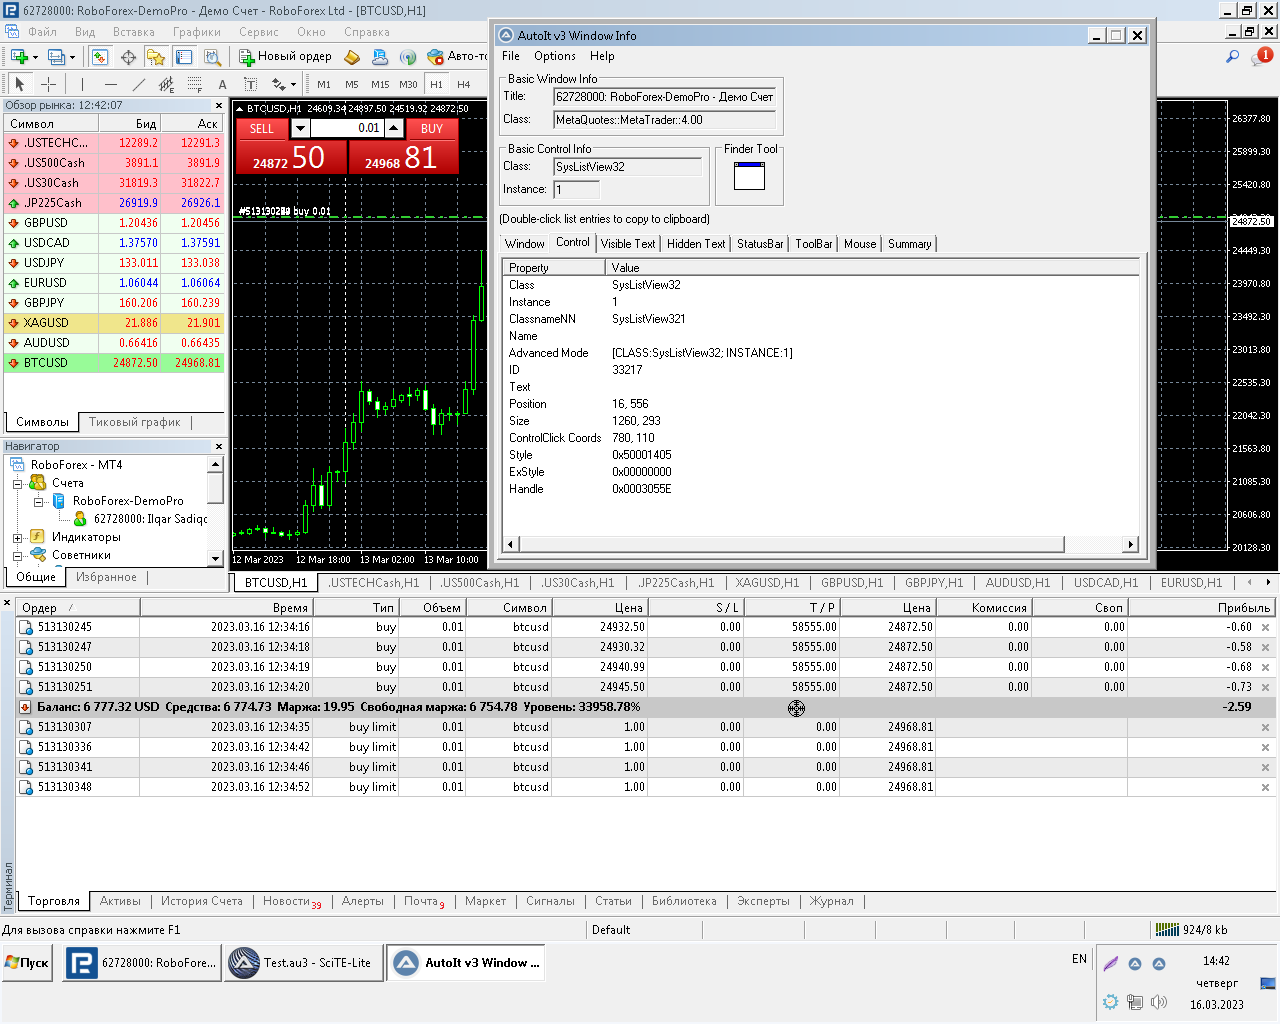Open the Strategy Tester toolbar icon

[212, 57]
